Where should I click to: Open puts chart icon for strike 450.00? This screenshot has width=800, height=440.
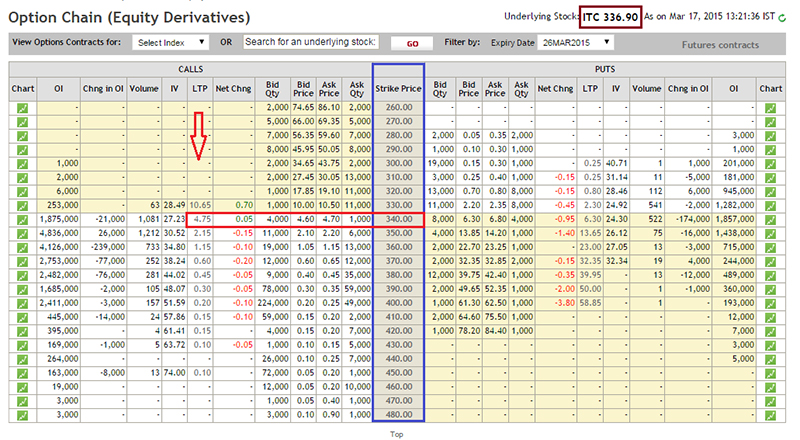[x=770, y=374]
